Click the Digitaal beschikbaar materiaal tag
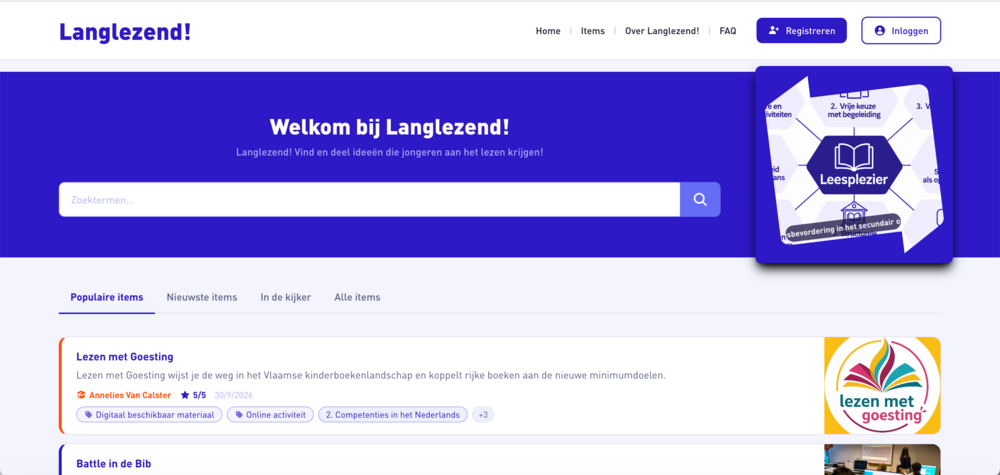Viewport: 1000px width, 475px height. click(x=149, y=414)
